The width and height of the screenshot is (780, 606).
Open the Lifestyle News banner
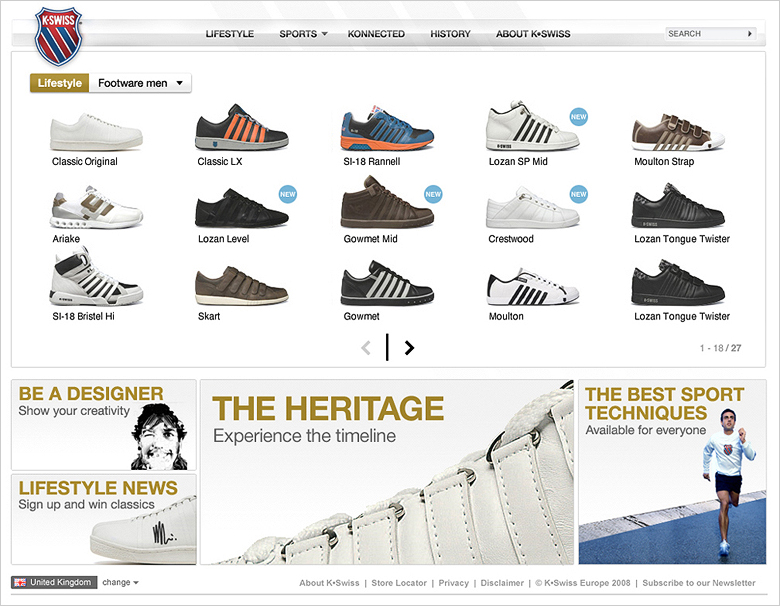104,519
